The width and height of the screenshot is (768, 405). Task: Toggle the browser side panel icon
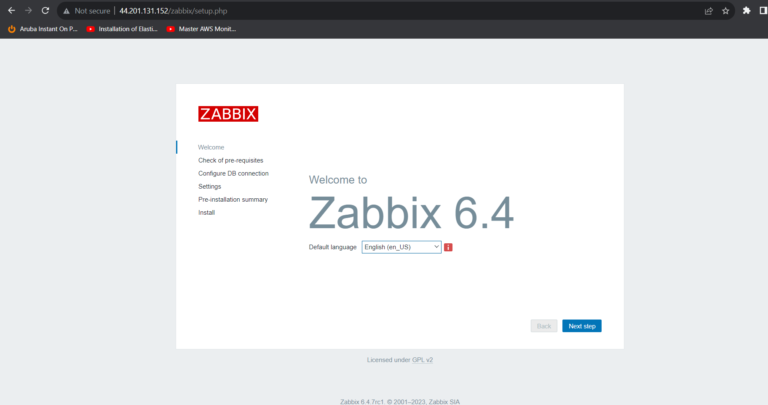(762, 11)
